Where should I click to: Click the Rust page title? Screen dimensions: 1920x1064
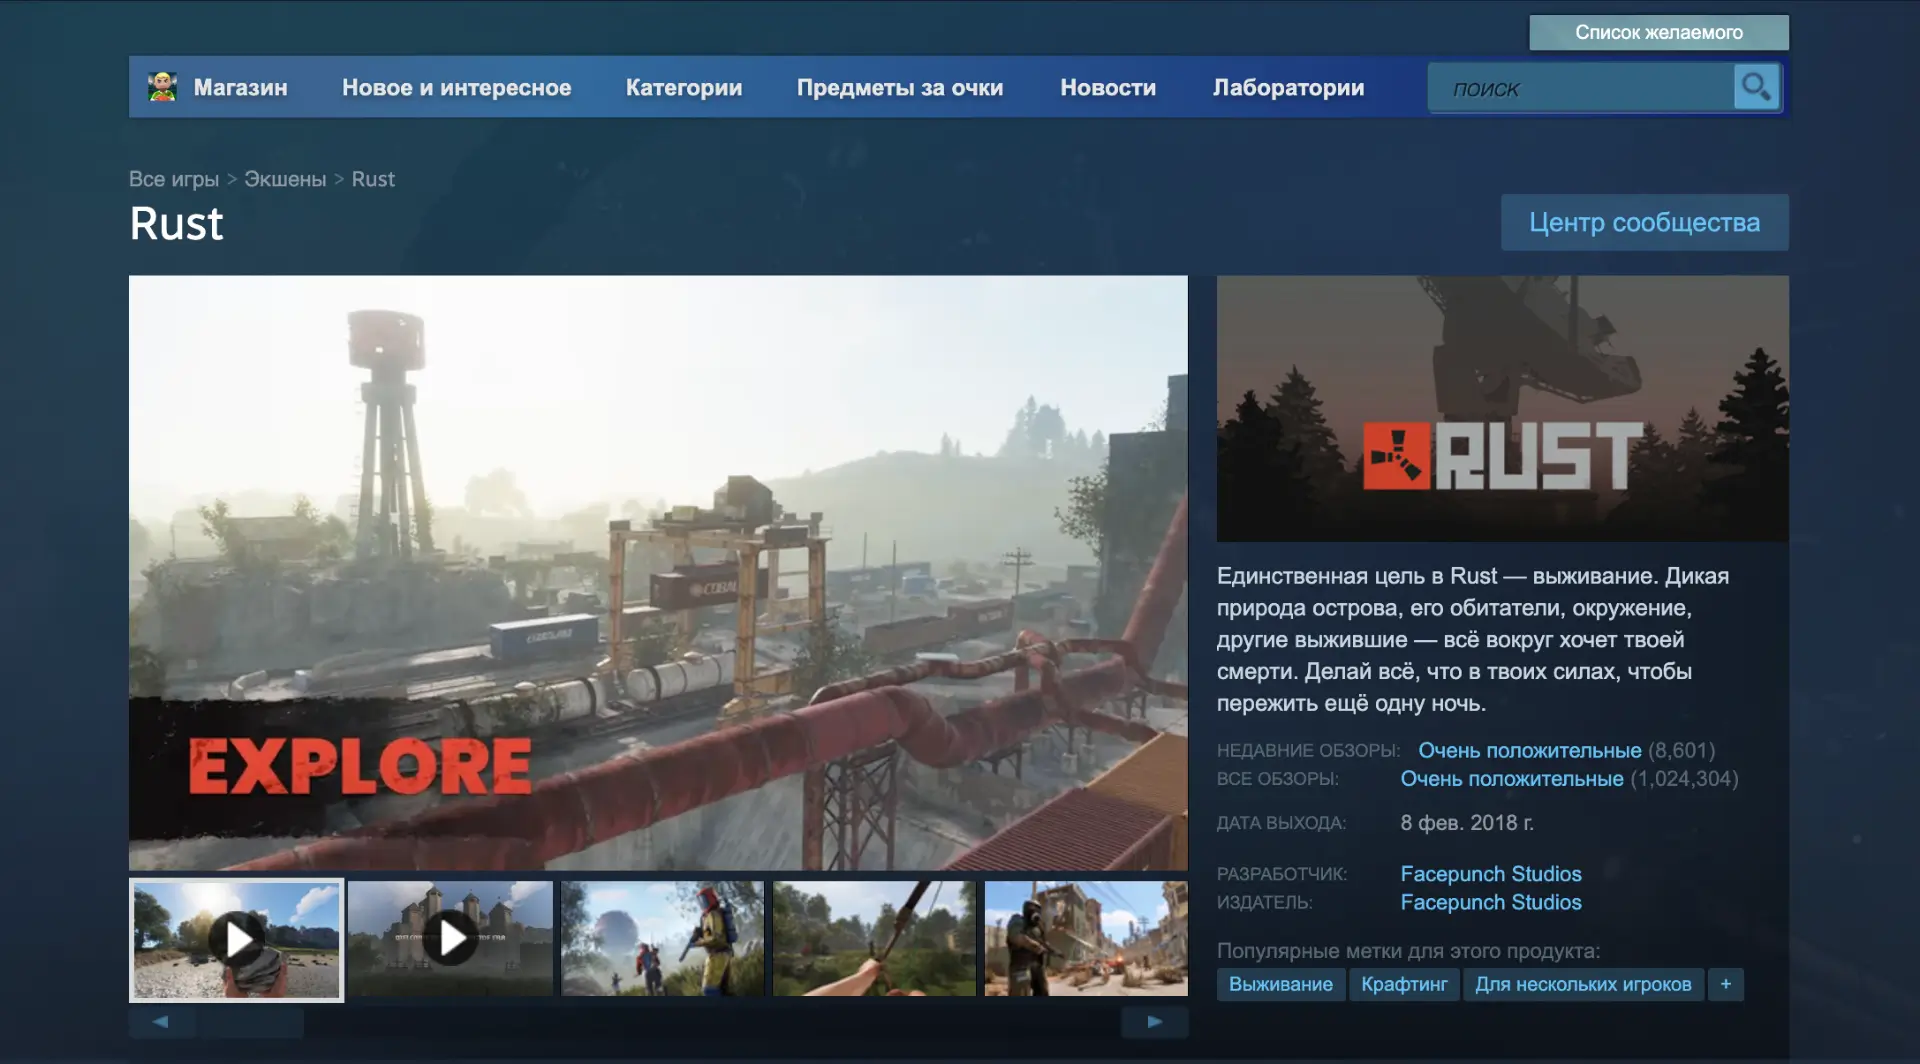tap(177, 224)
